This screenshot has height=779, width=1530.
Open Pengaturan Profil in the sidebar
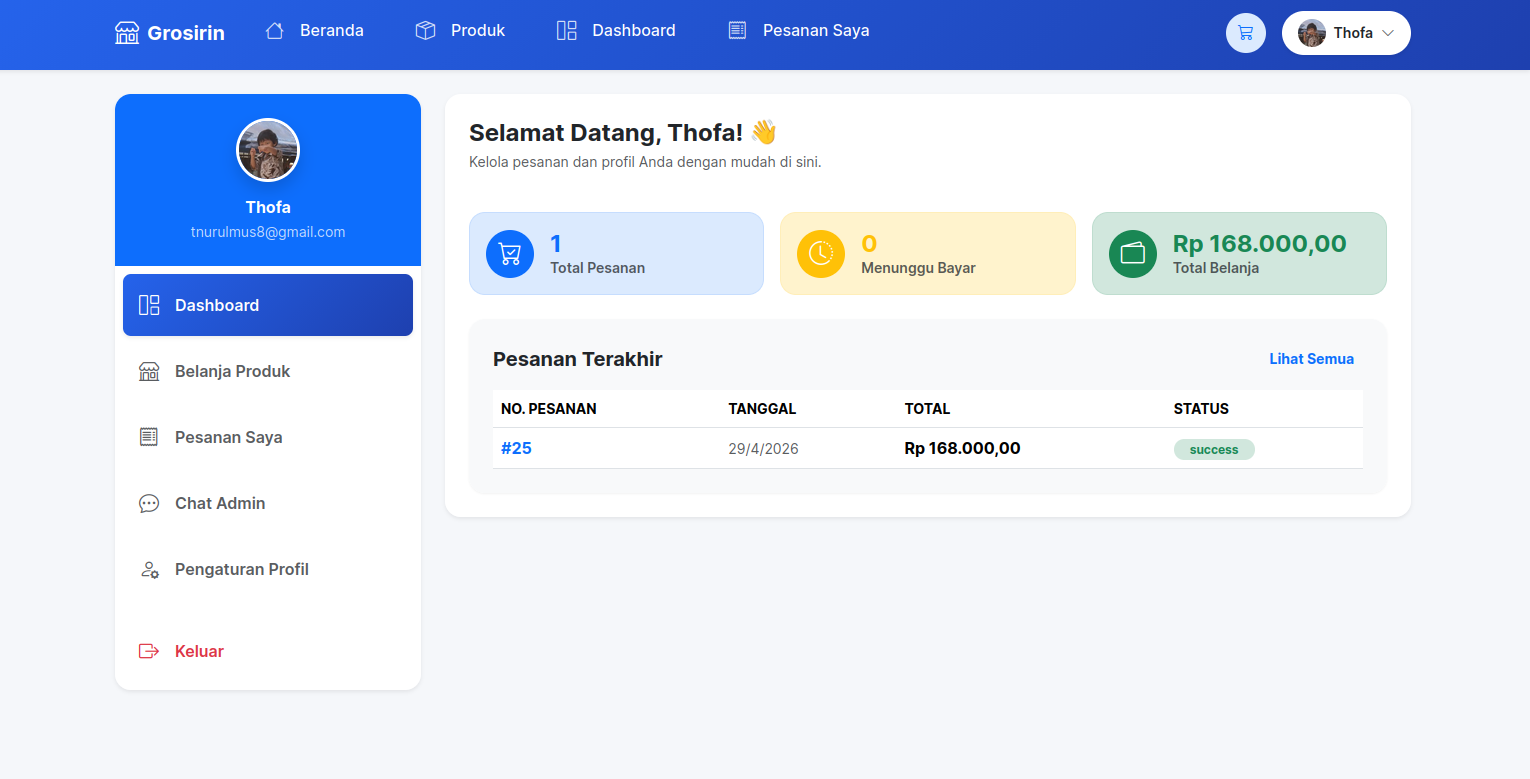pyautogui.click(x=268, y=569)
